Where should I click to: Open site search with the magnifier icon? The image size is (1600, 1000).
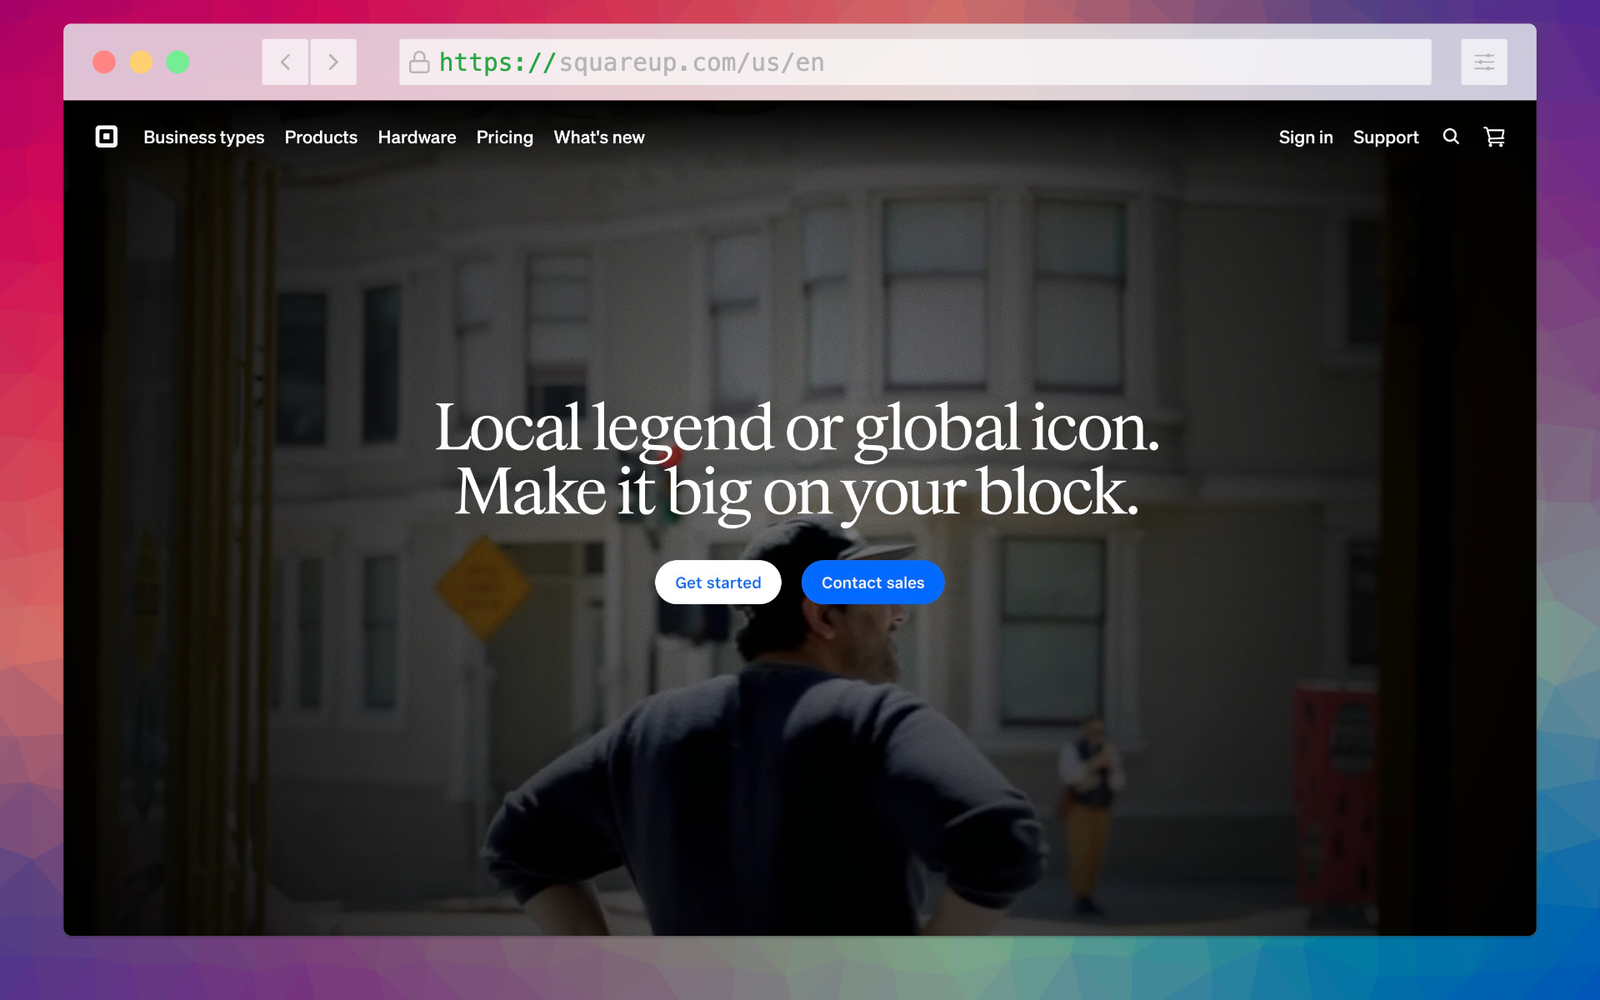point(1450,137)
